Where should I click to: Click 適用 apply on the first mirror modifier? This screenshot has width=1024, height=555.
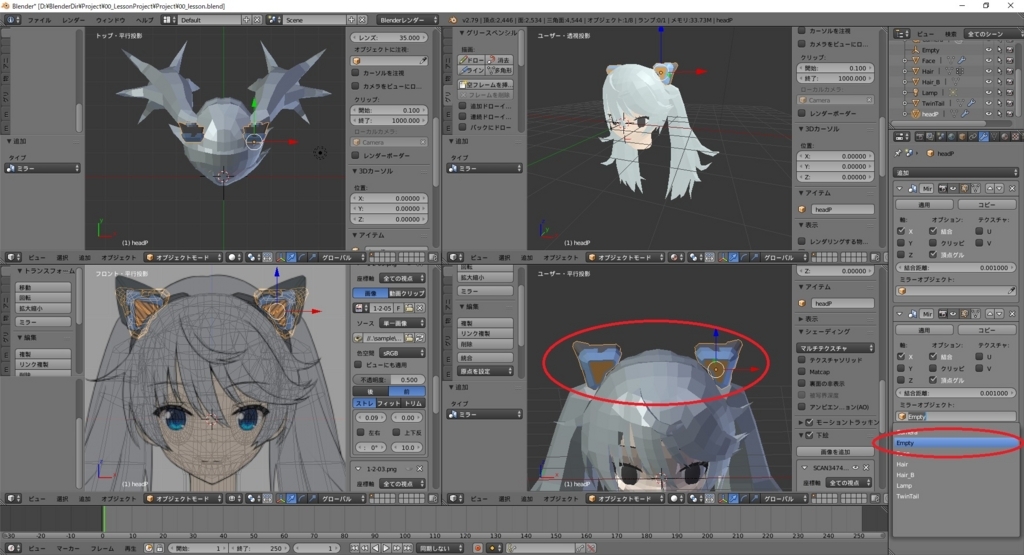924,204
